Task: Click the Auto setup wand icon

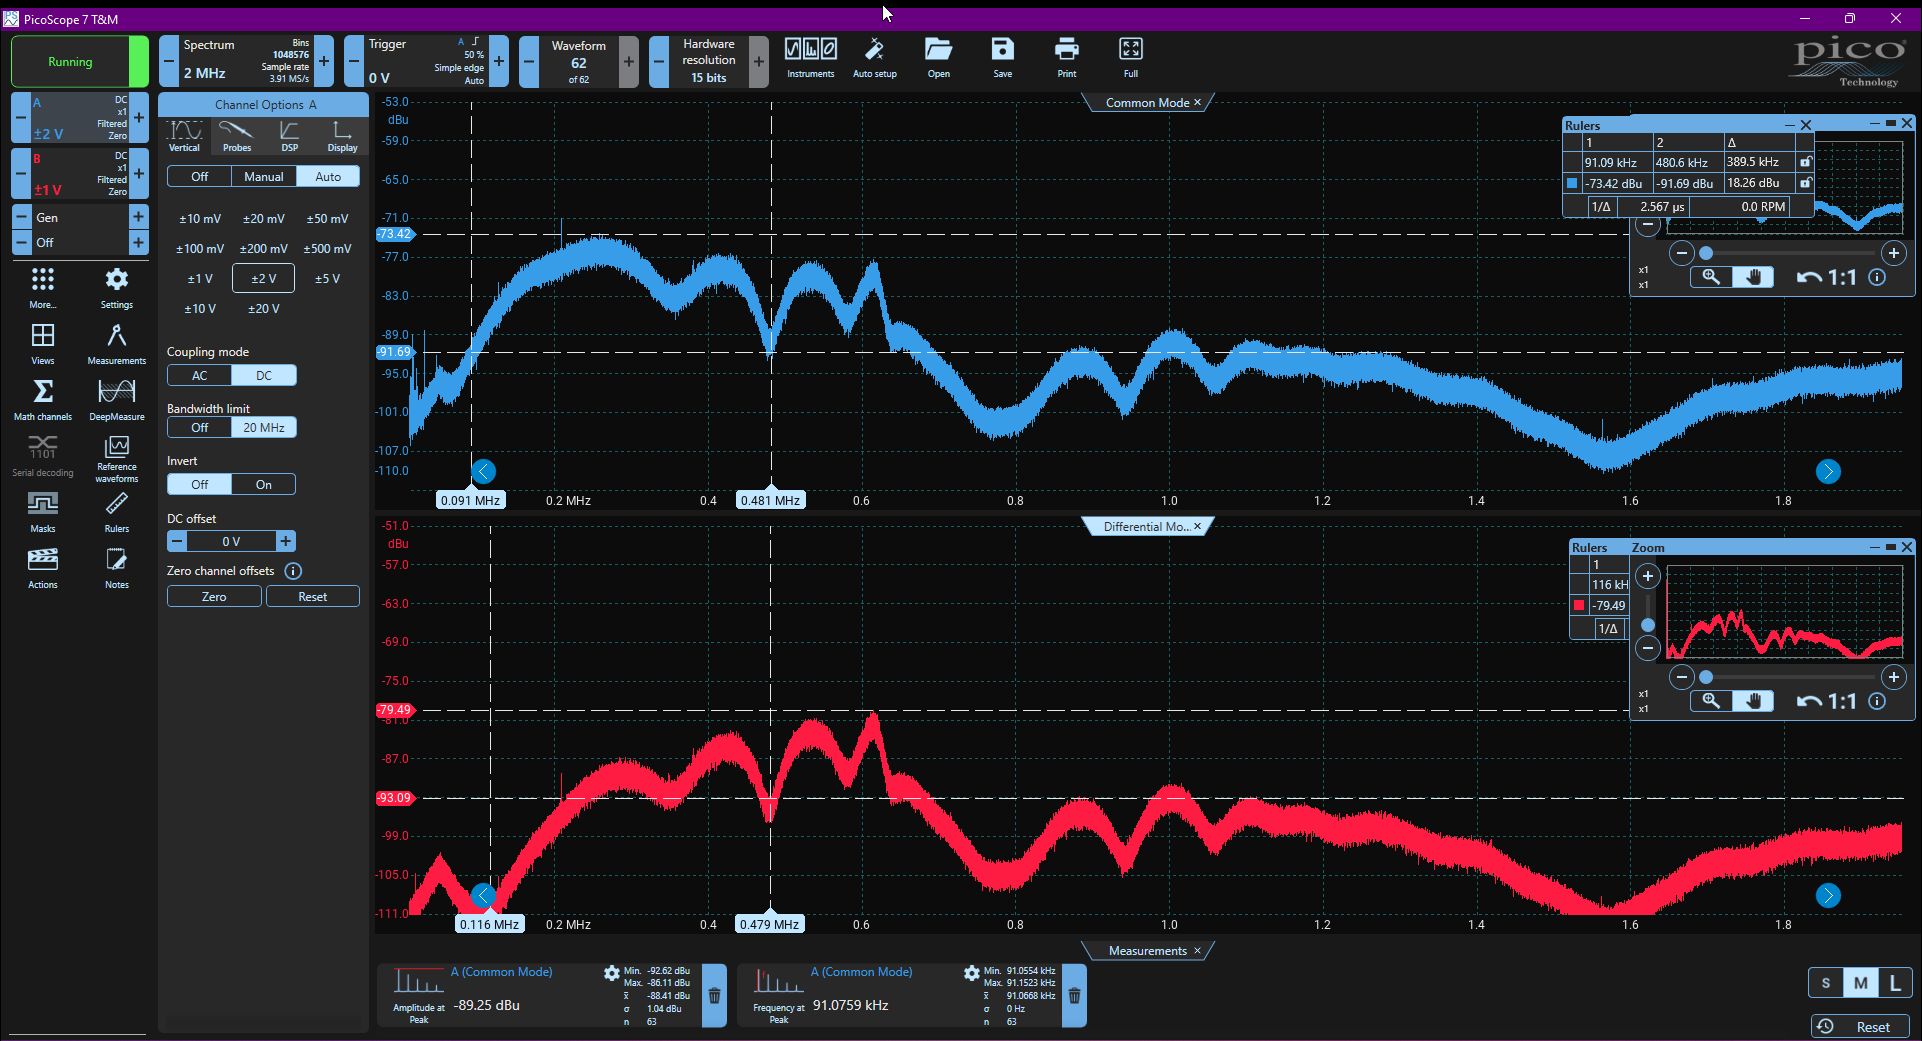Action: pyautogui.click(x=874, y=58)
